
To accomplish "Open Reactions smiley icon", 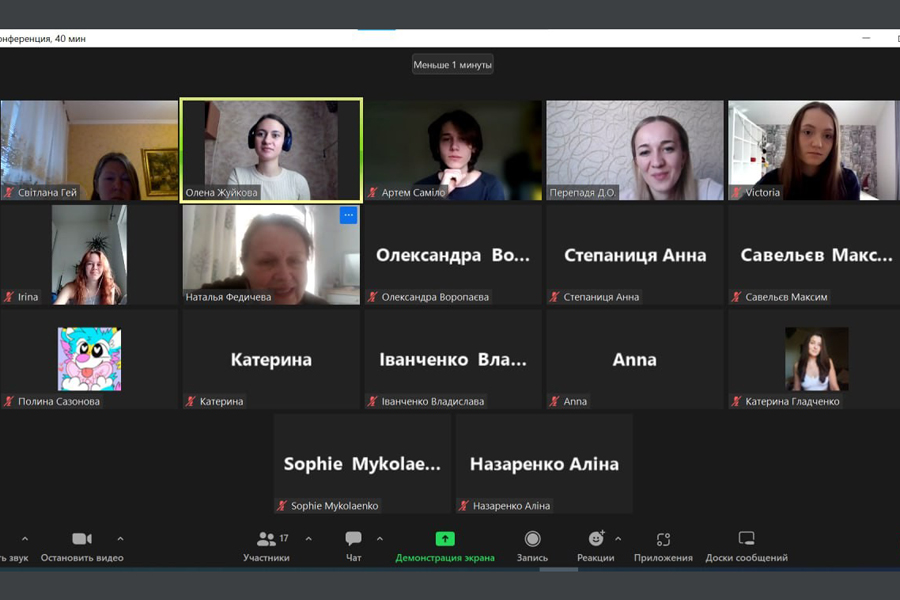I will point(596,538).
